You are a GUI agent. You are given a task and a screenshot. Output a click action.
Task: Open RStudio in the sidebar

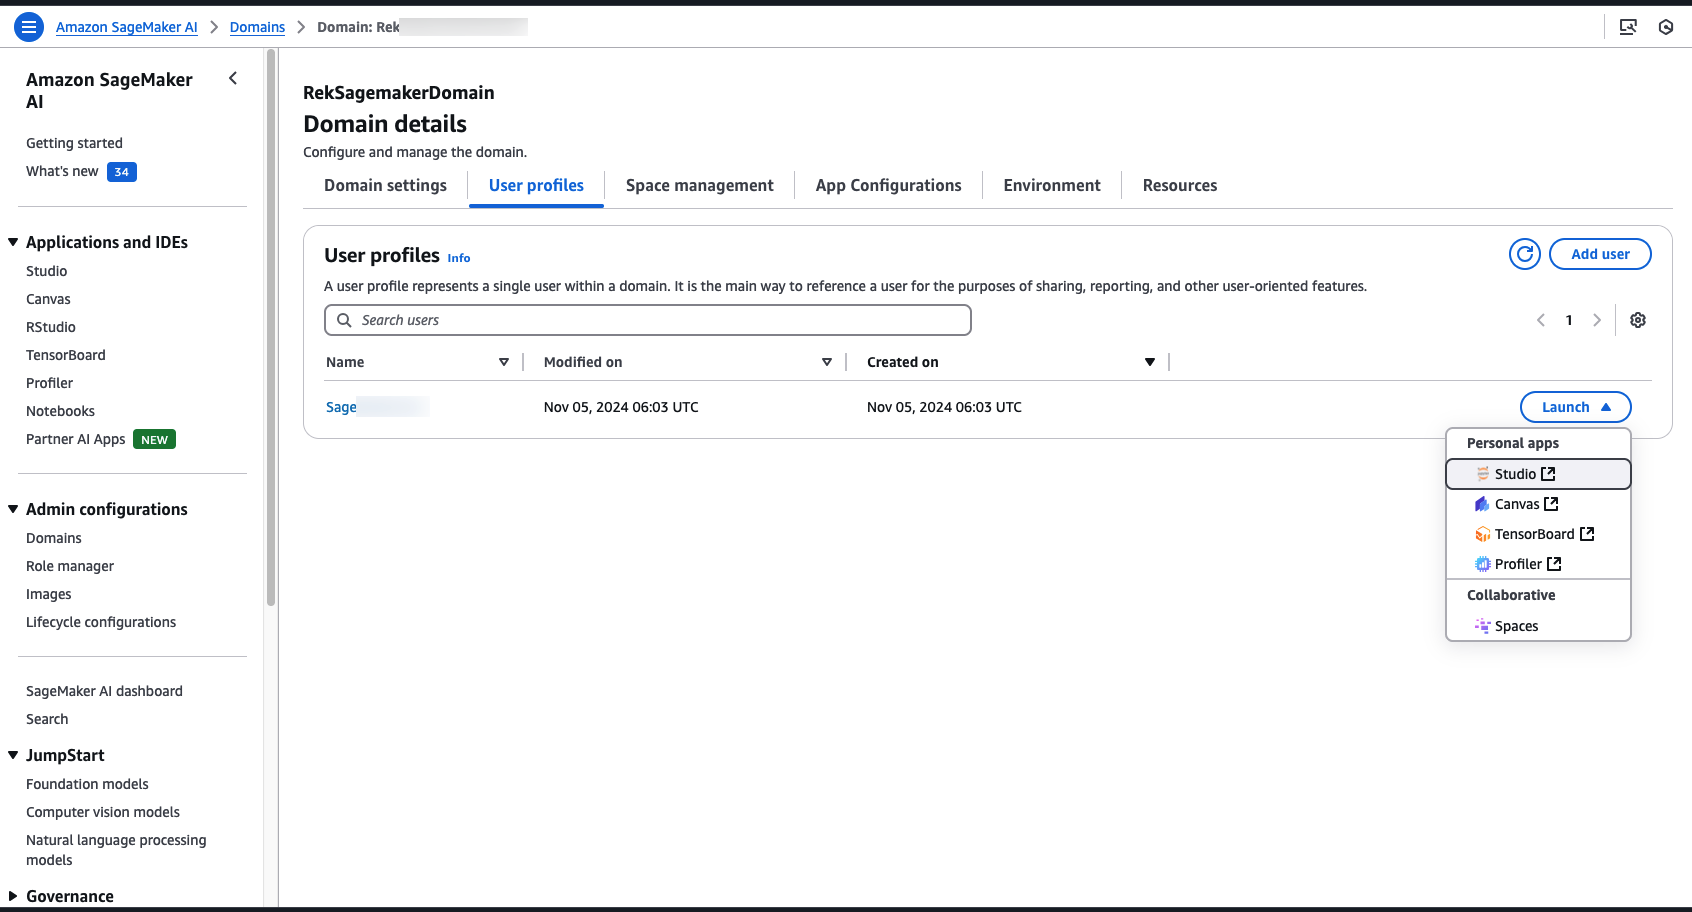tap(51, 327)
